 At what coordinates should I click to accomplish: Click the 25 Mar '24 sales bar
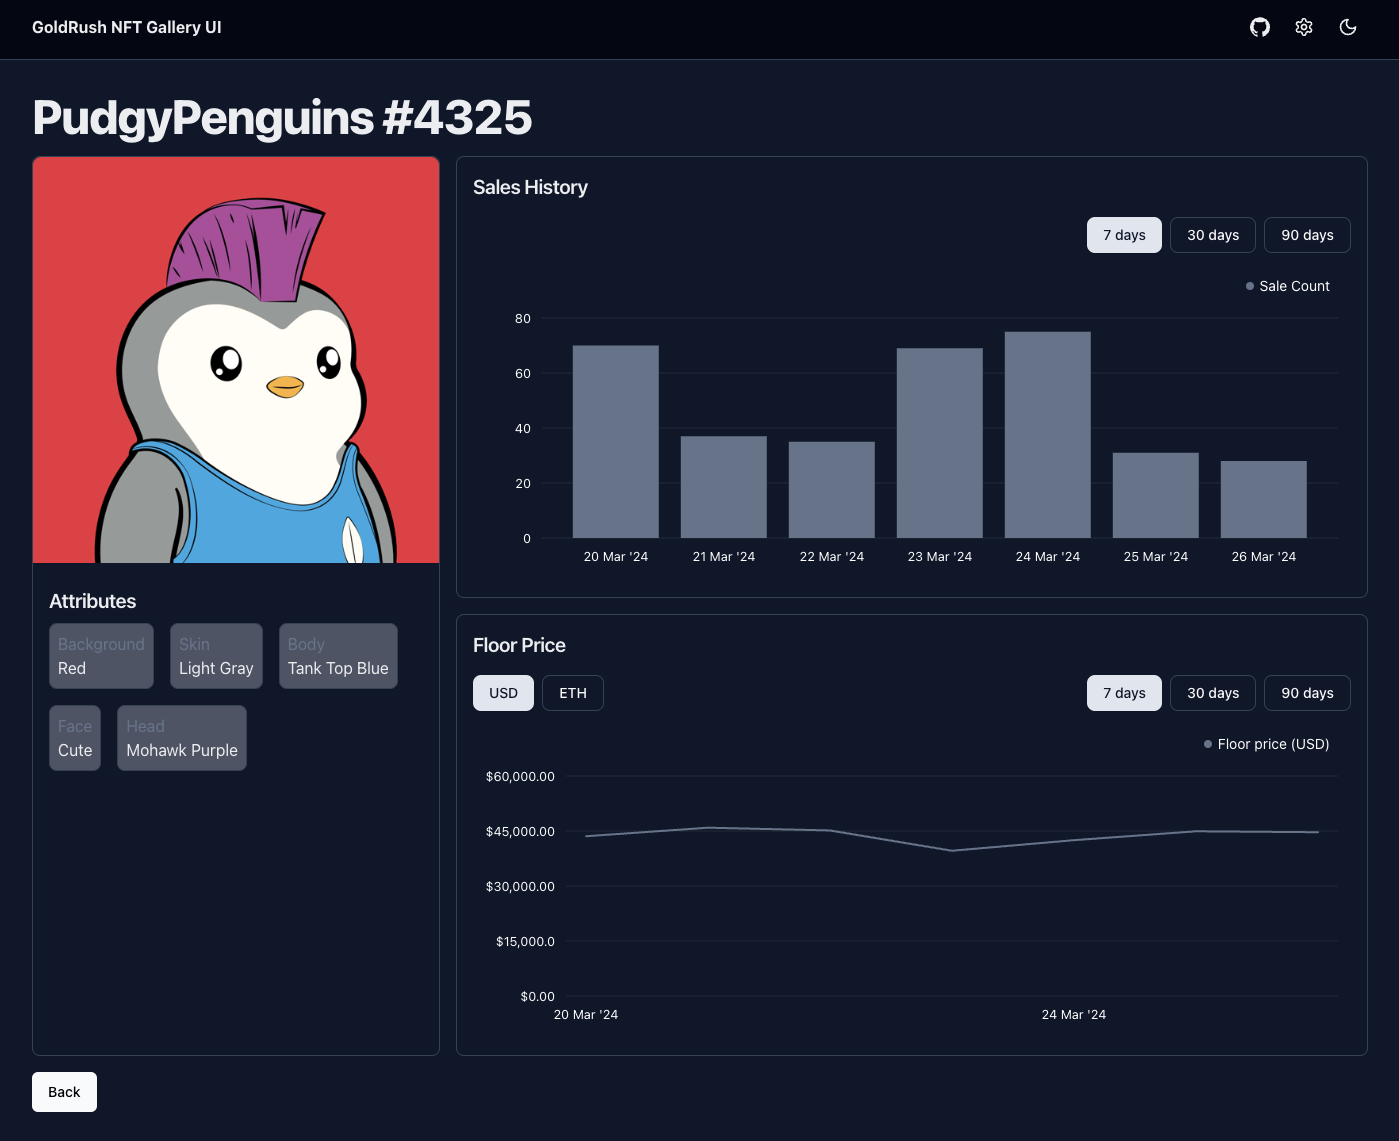[x=1156, y=495]
